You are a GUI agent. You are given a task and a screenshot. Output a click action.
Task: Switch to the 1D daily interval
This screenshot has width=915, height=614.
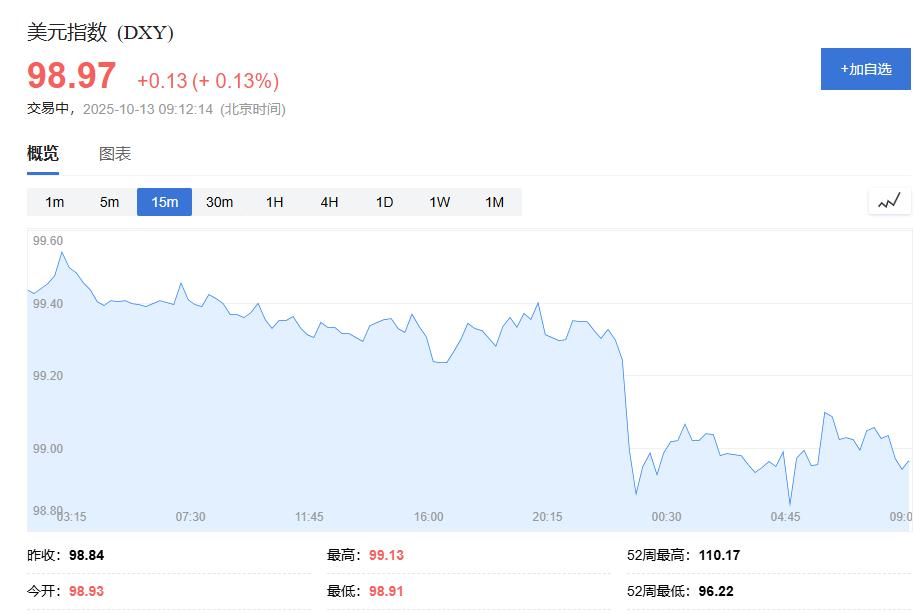[x=384, y=201]
